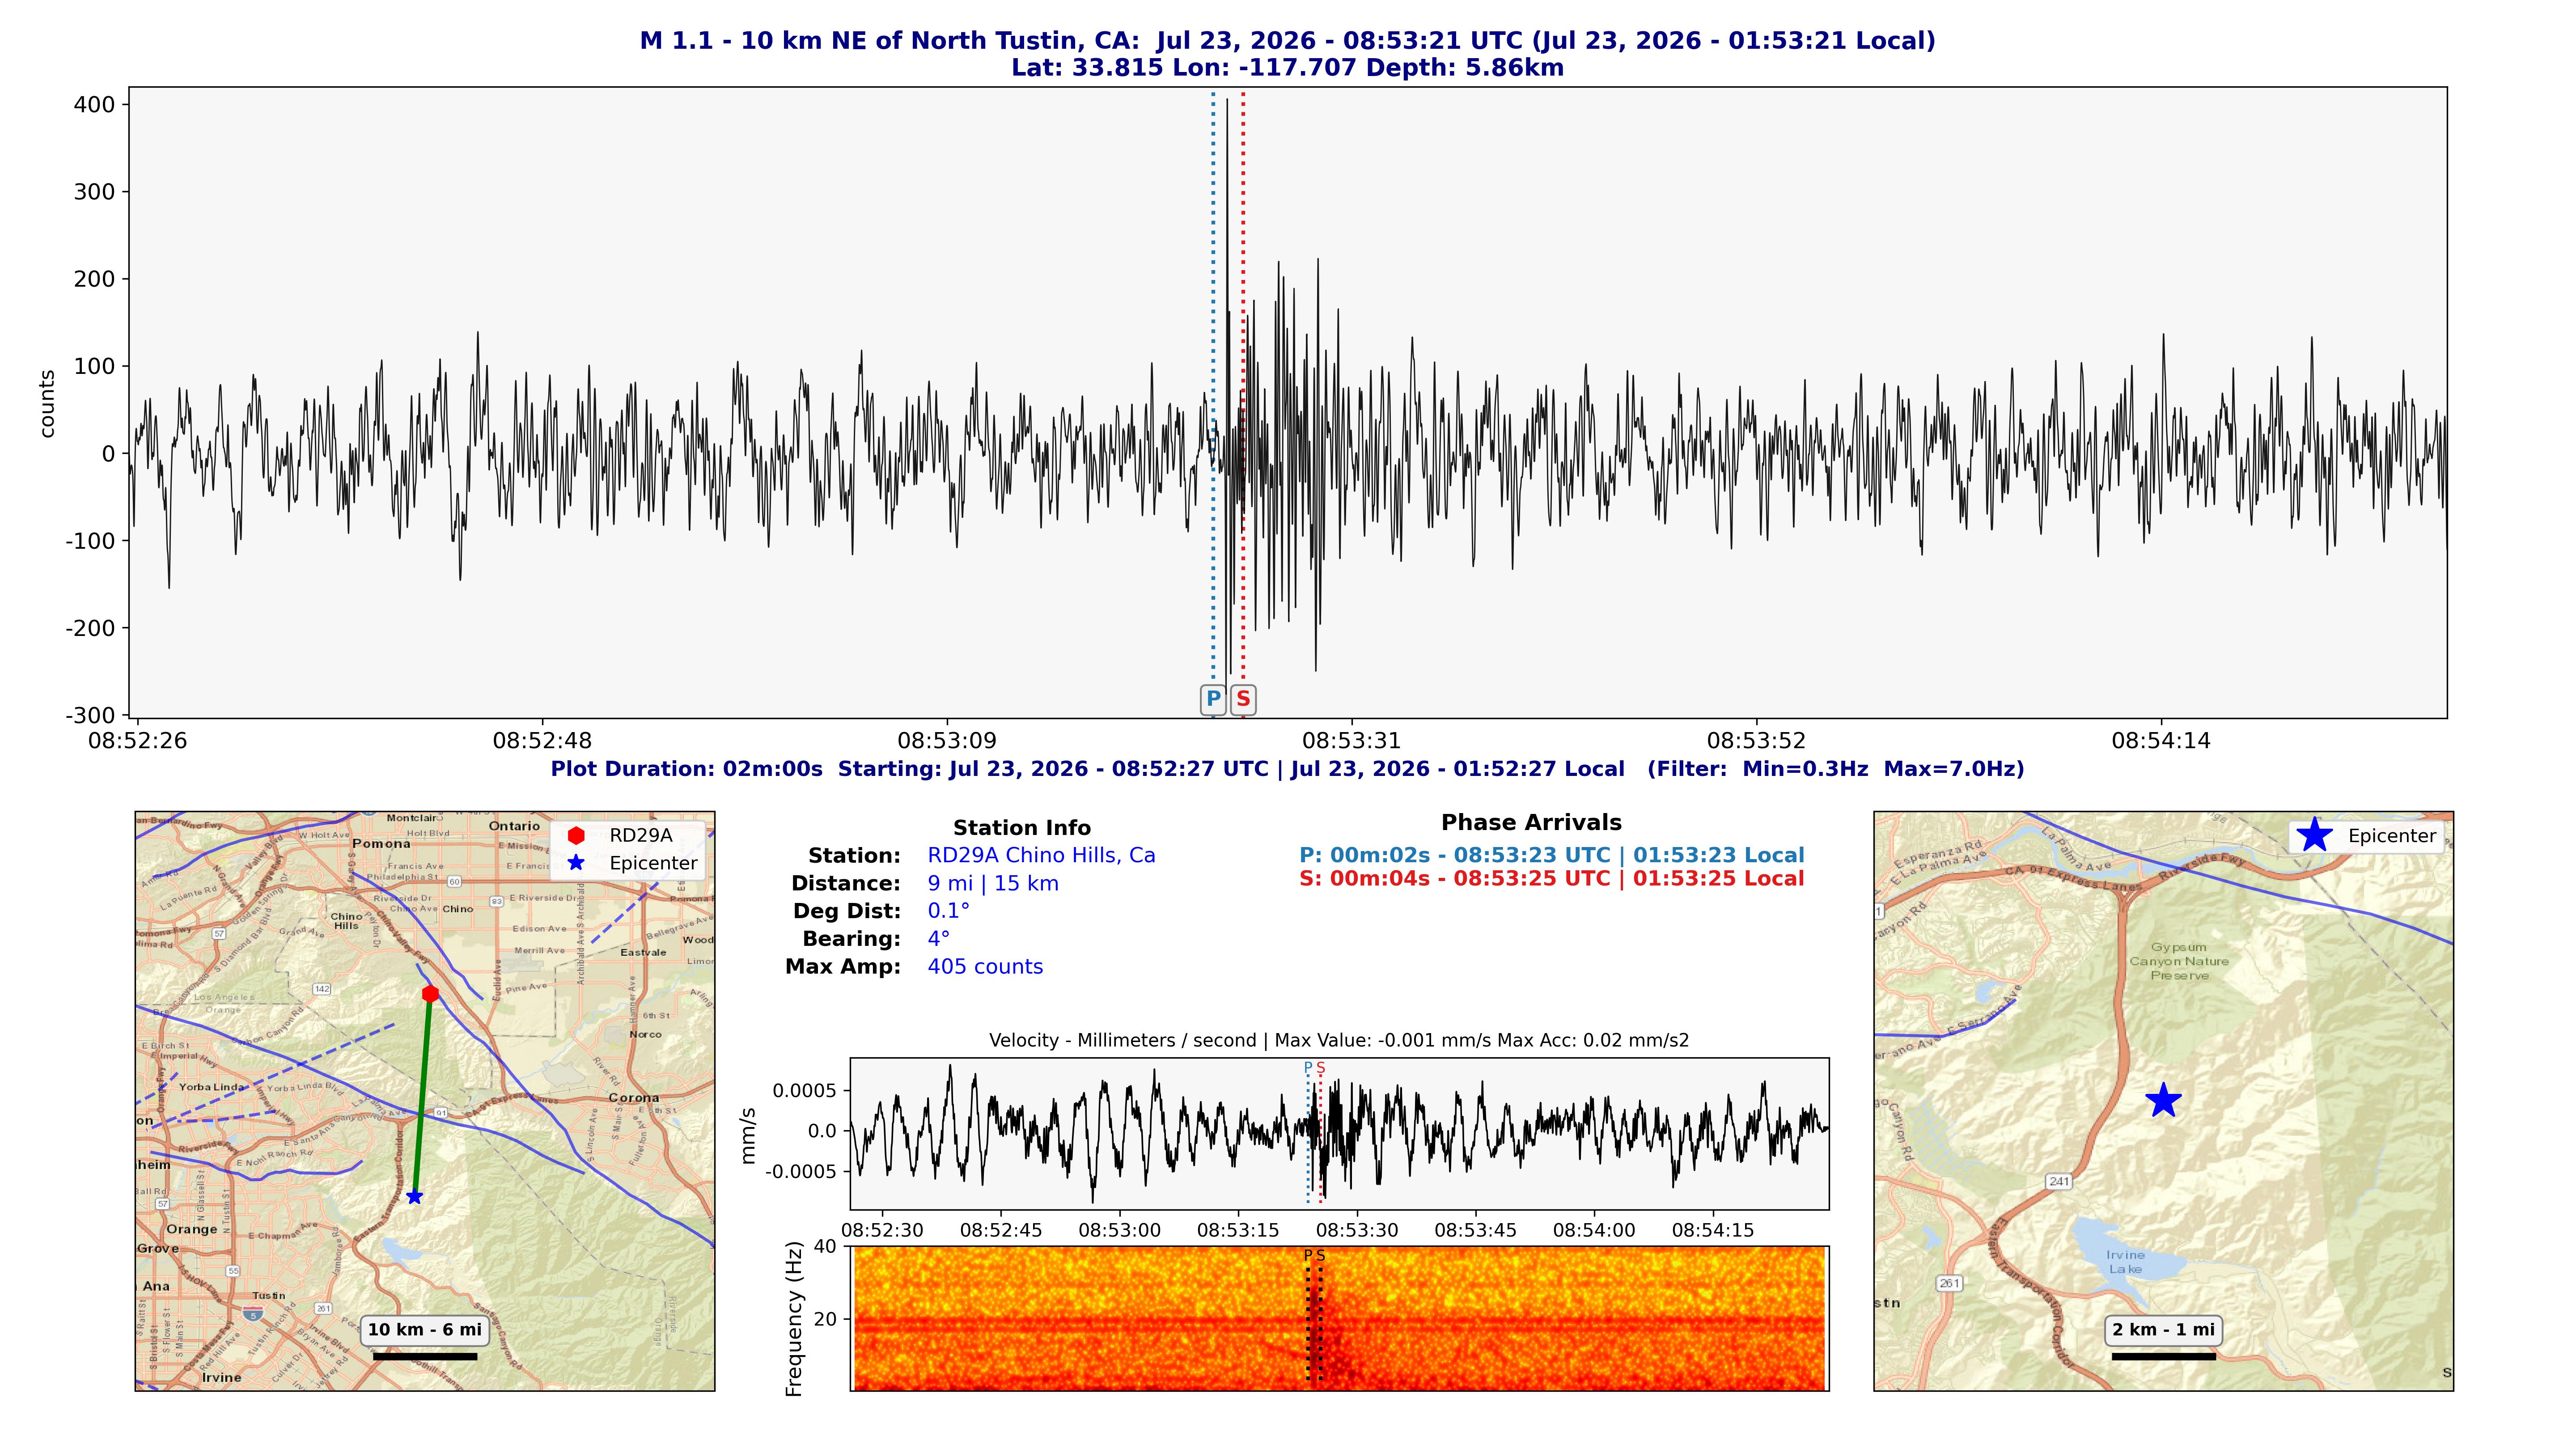Select the blue star symbol in the close-up map legend
This screenshot has height=1449, width=2576.
click(2314, 835)
